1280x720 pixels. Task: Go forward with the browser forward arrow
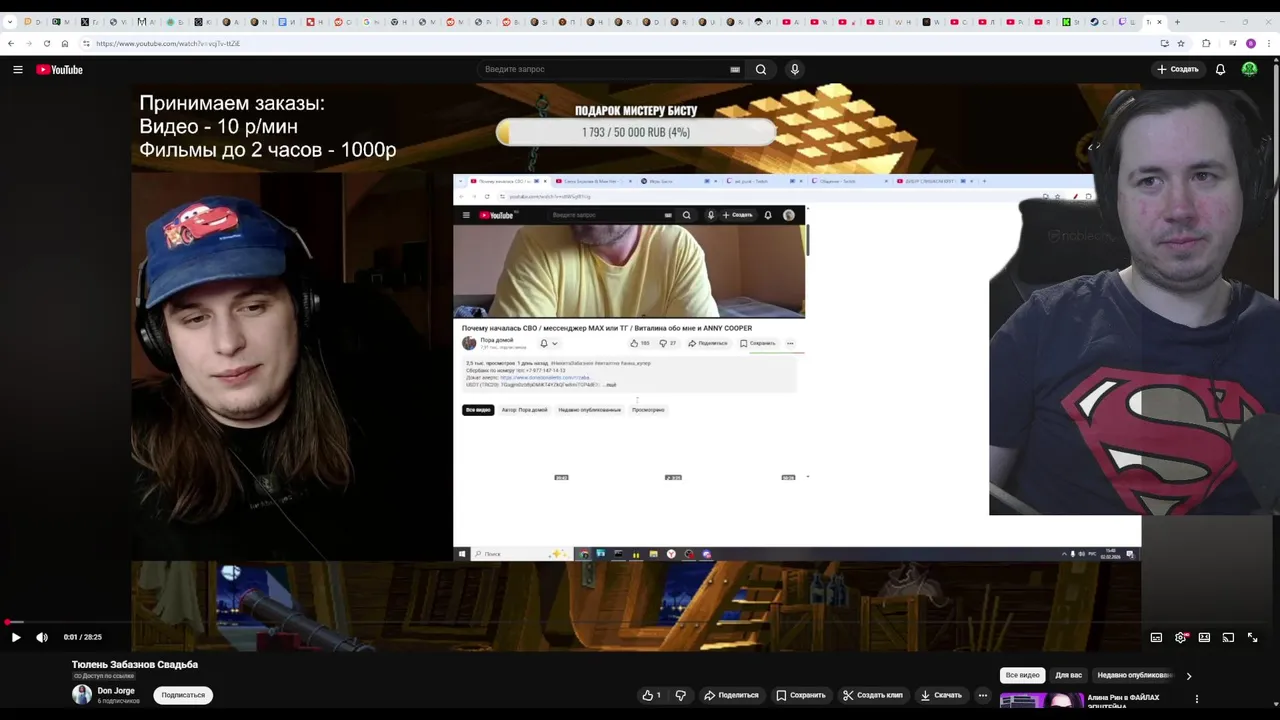coord(28,43)
